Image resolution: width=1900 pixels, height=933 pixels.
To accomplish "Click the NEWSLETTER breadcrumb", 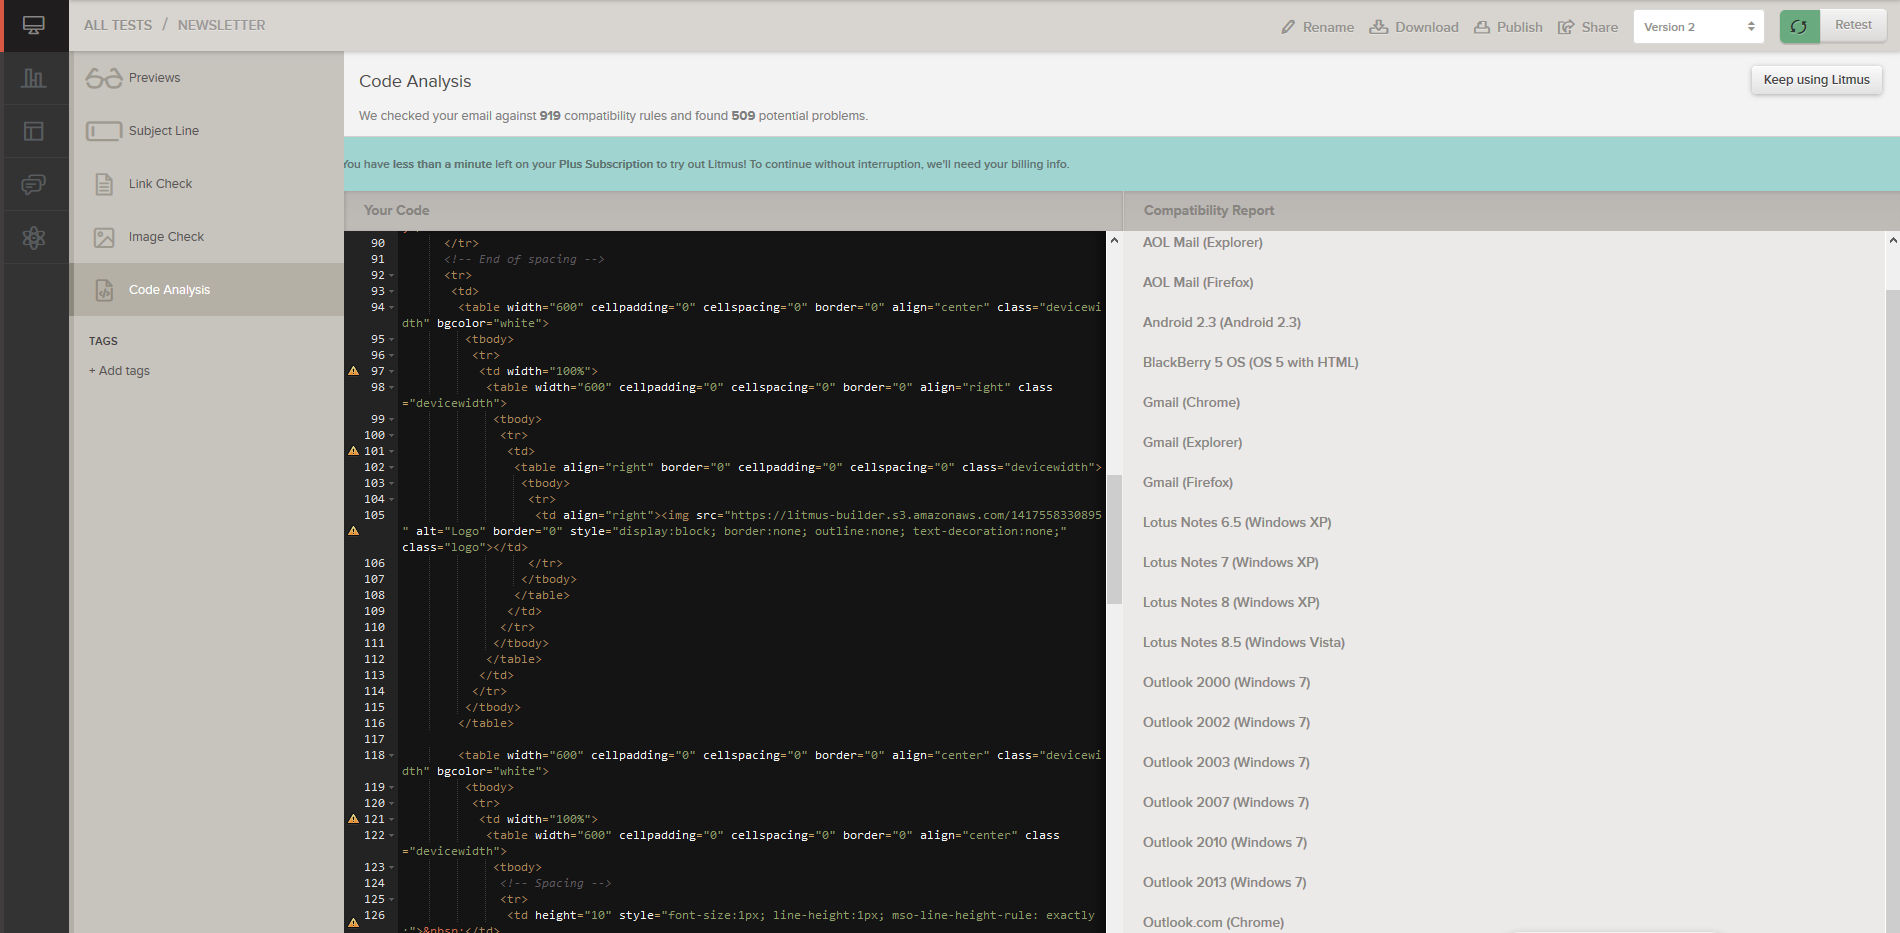I will [222, 25].
